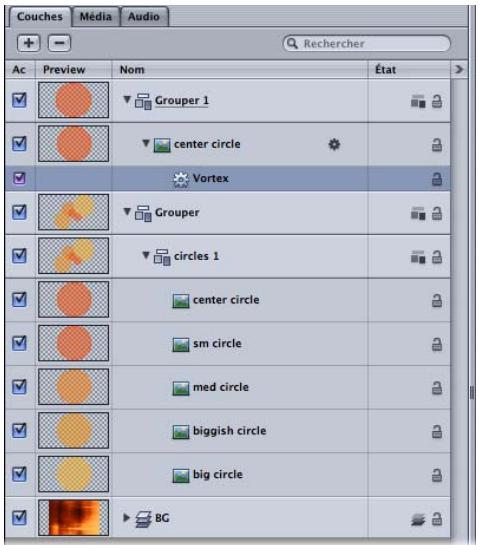Select the big circle preview thumbnail
479x545 pixels.
point(73,474)
